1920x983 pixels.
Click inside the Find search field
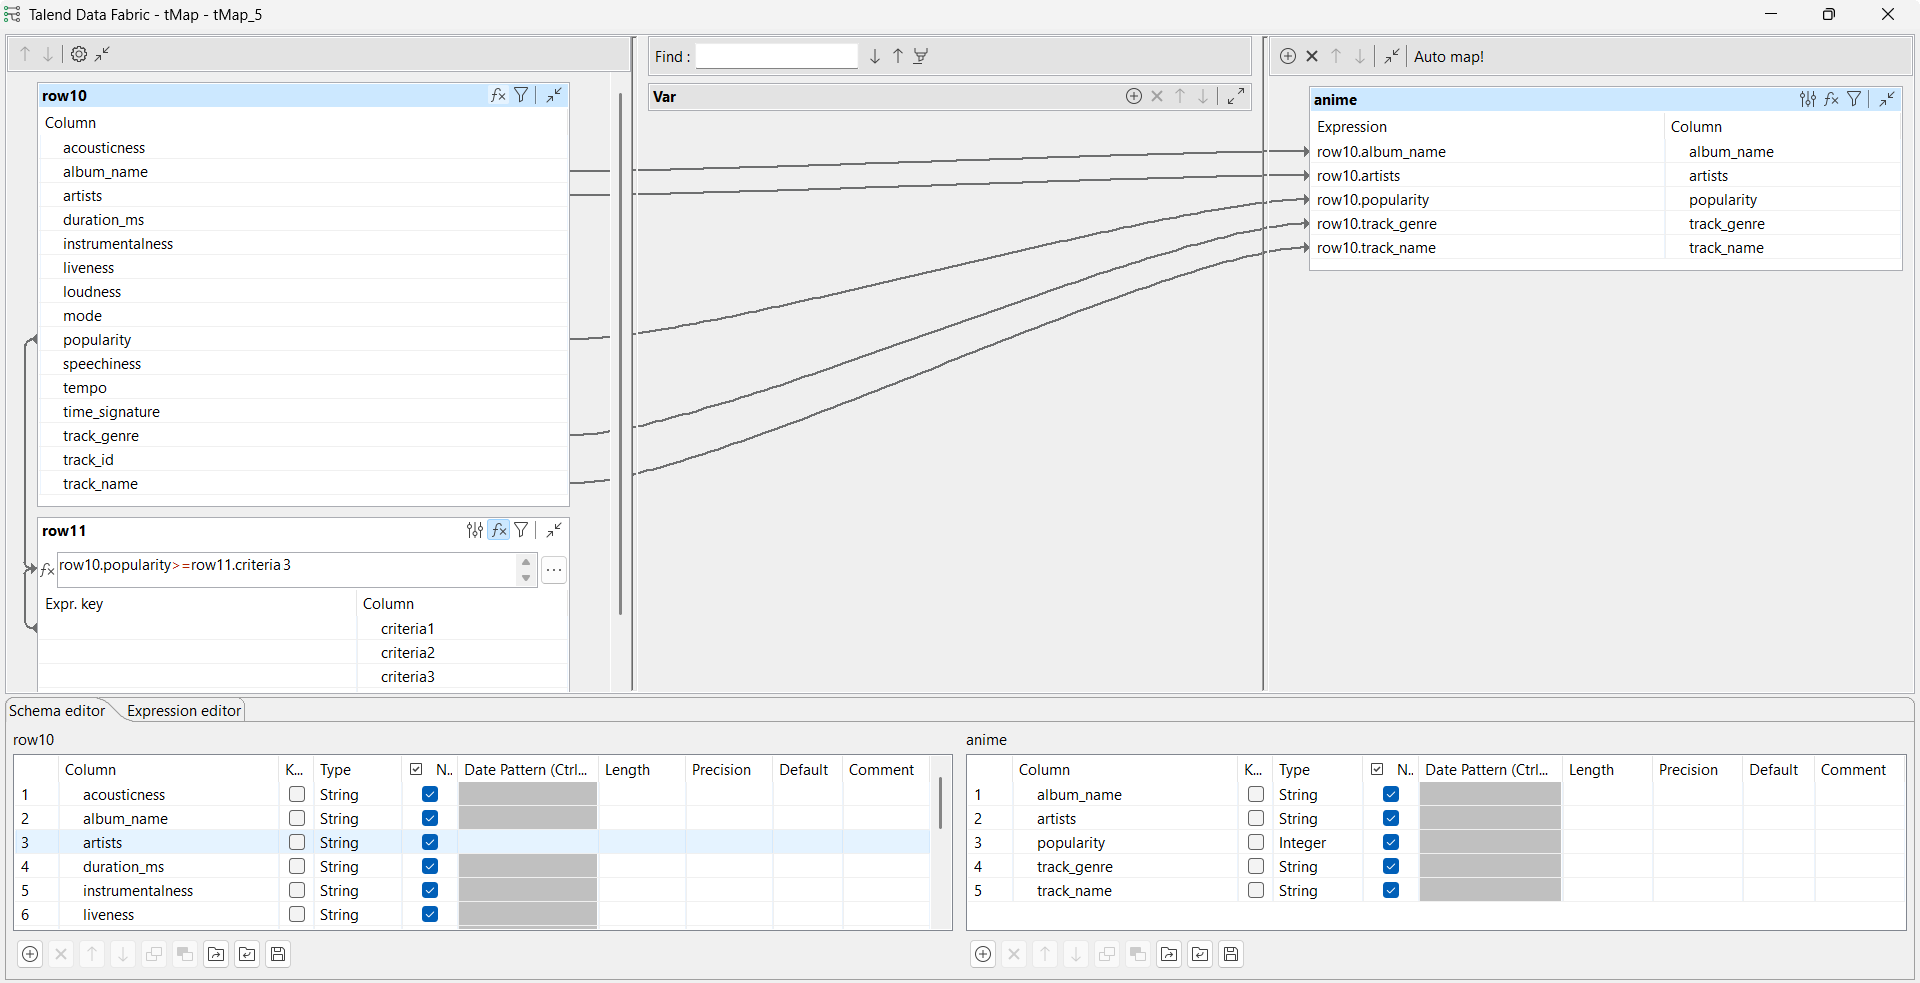[x=776, y=57]
